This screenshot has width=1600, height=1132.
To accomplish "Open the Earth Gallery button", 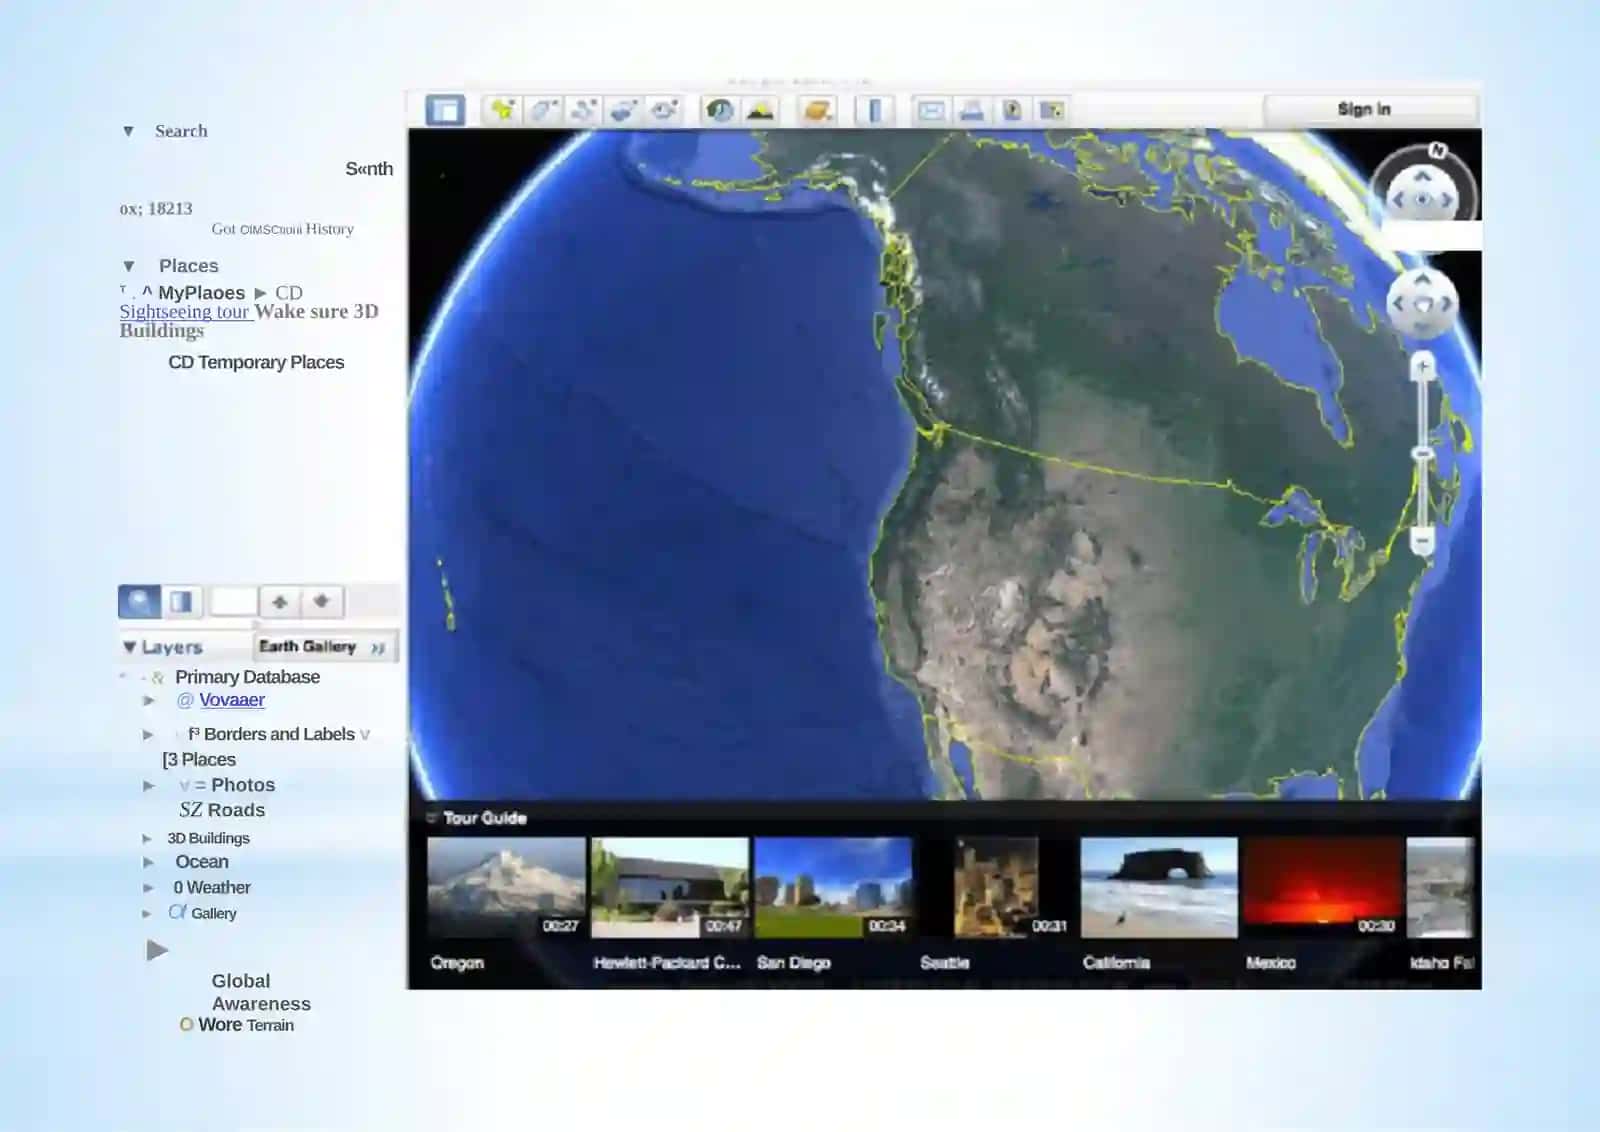I will pyautogui.click(x=326, y=647).
